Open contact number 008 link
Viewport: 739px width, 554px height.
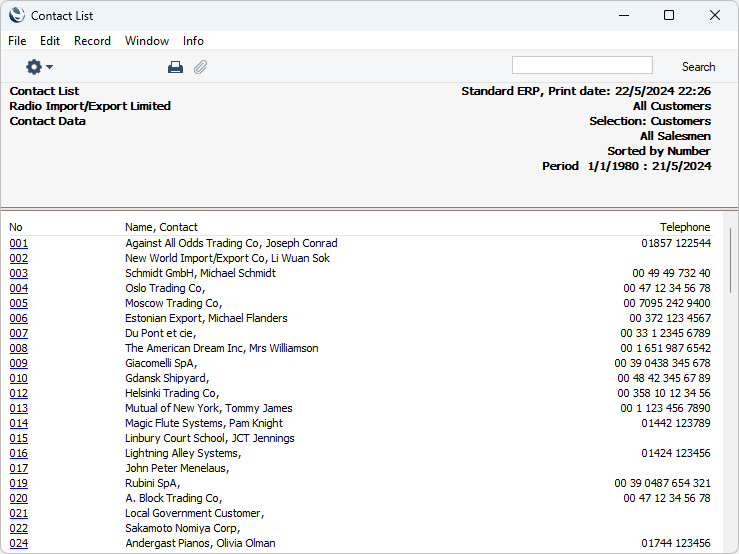[x=18, y=348]
